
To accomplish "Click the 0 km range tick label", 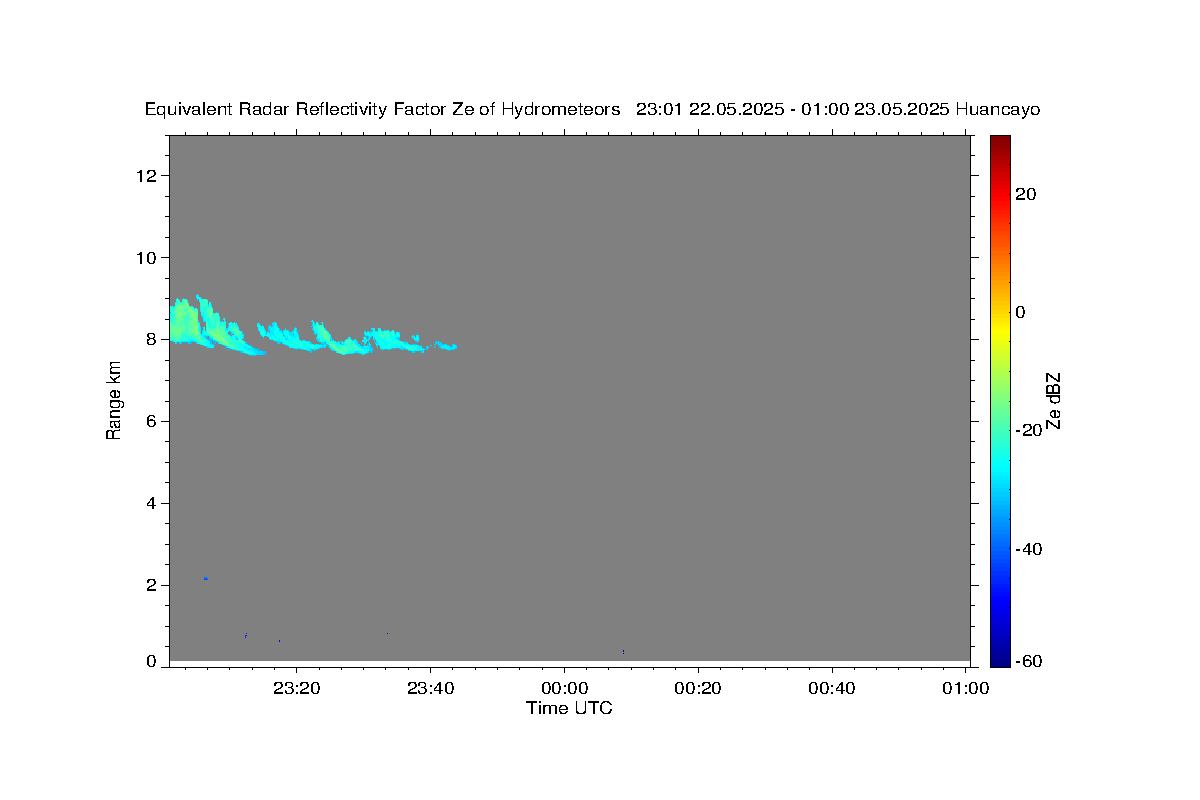I will tap(152, 661).
